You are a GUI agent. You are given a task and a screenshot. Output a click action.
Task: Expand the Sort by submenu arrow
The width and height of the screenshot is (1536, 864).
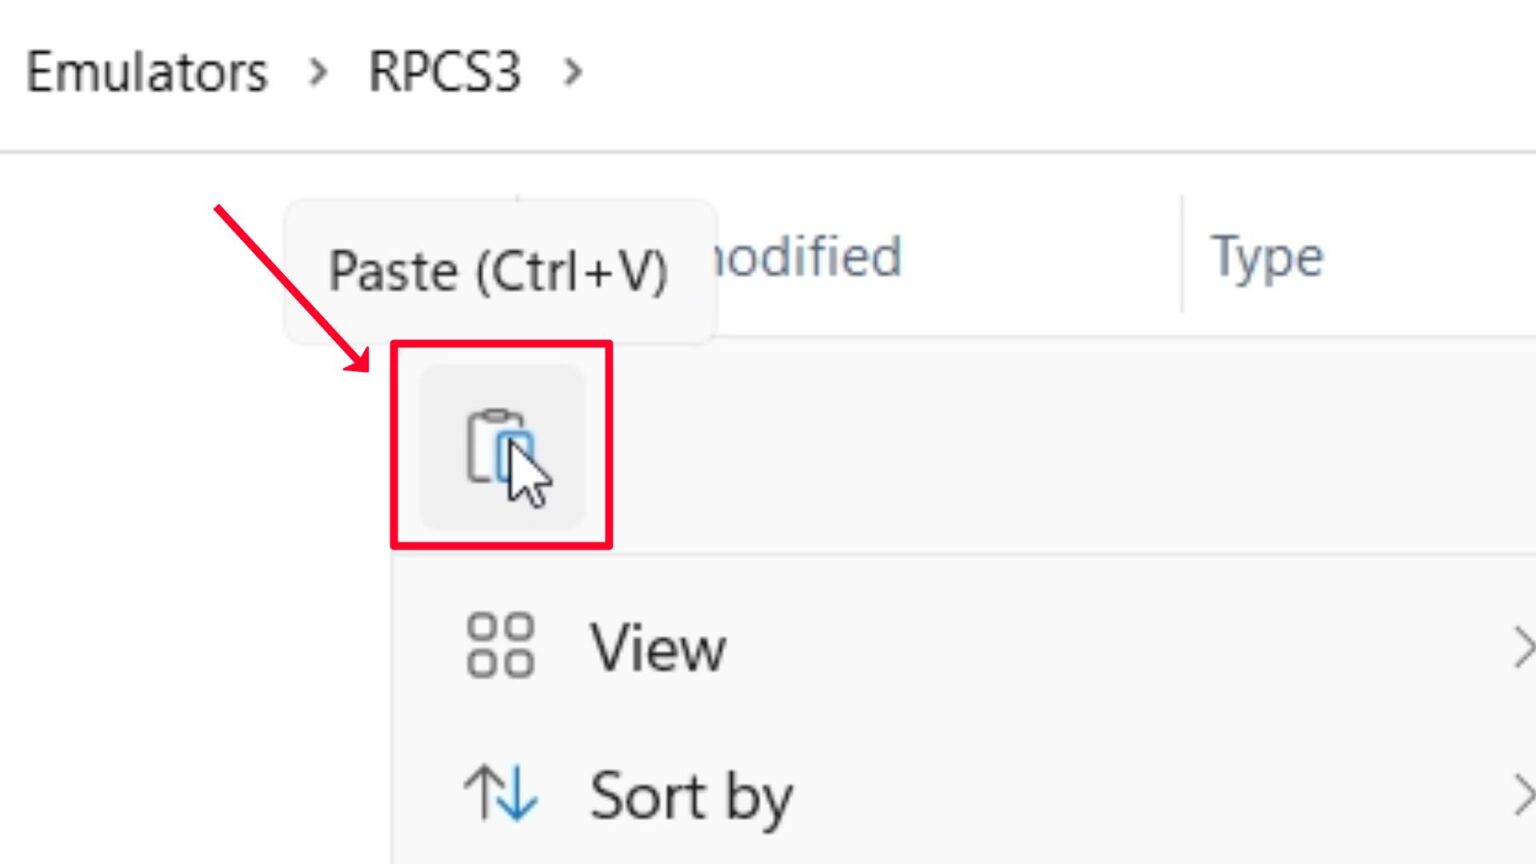[x=1522, y=796]
